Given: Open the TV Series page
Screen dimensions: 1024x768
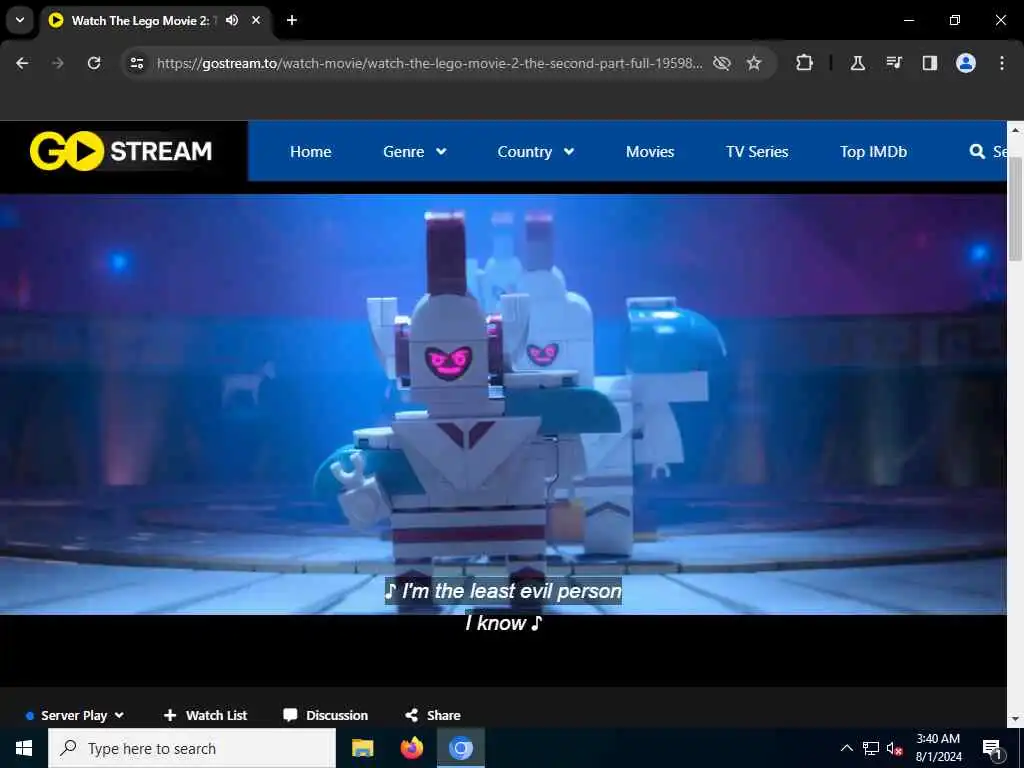Looking at the screenshot, I should tap(757, 152).
